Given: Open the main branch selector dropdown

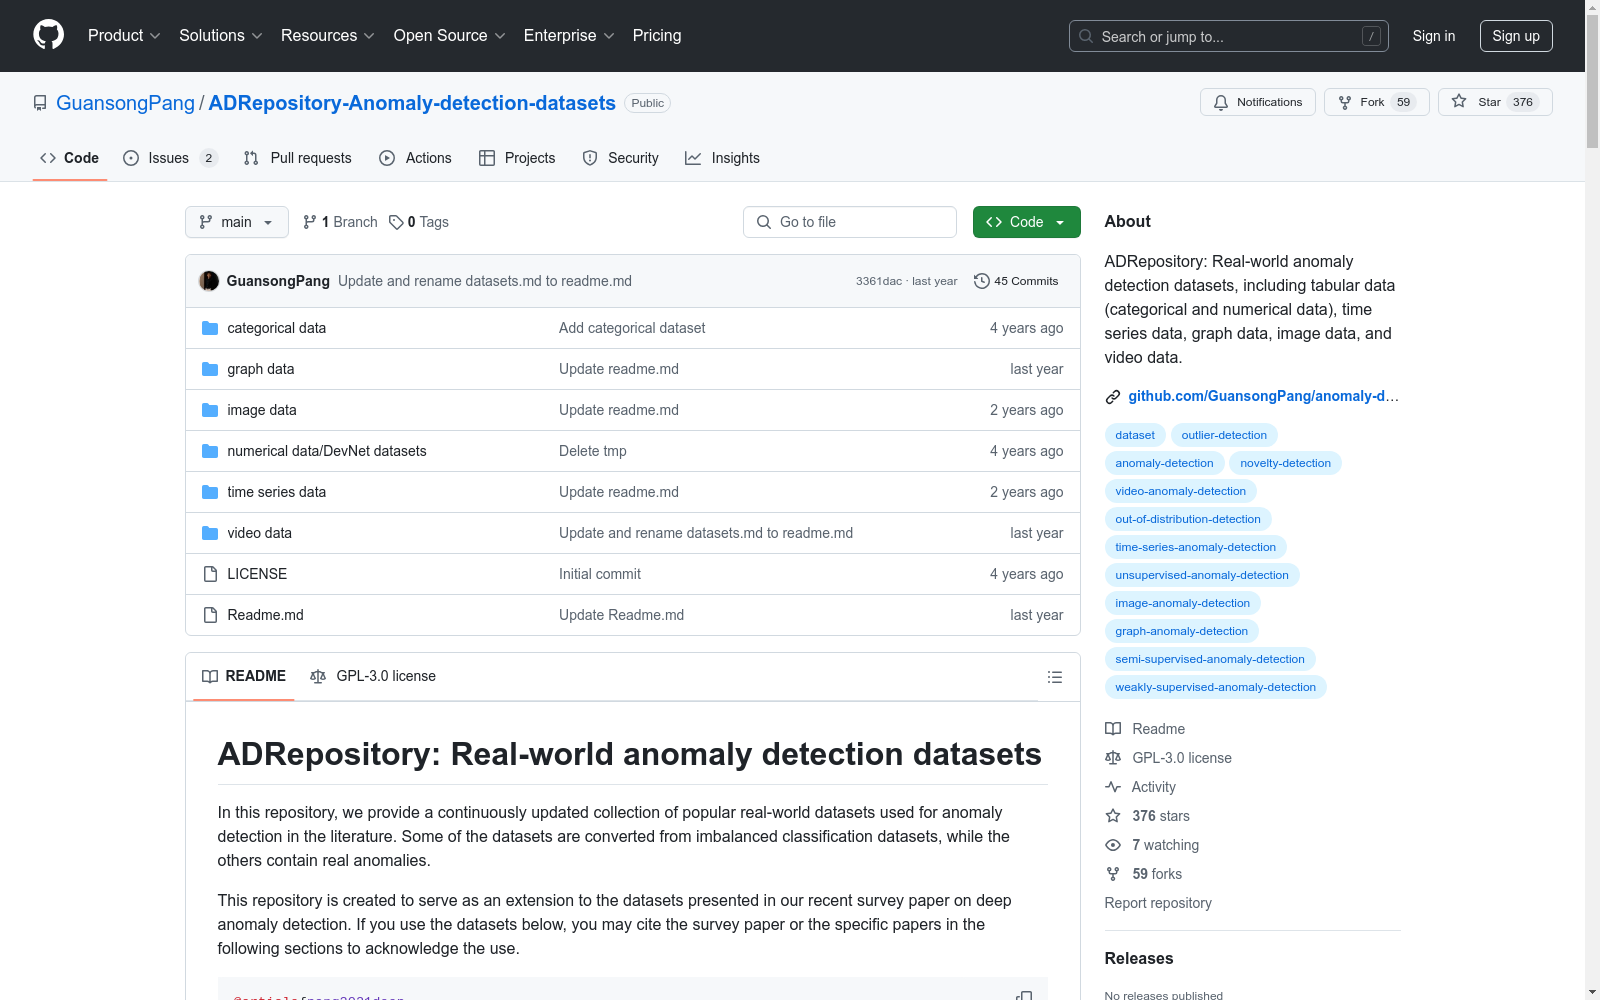Looking at the screenshot, I should click(237, 222).
